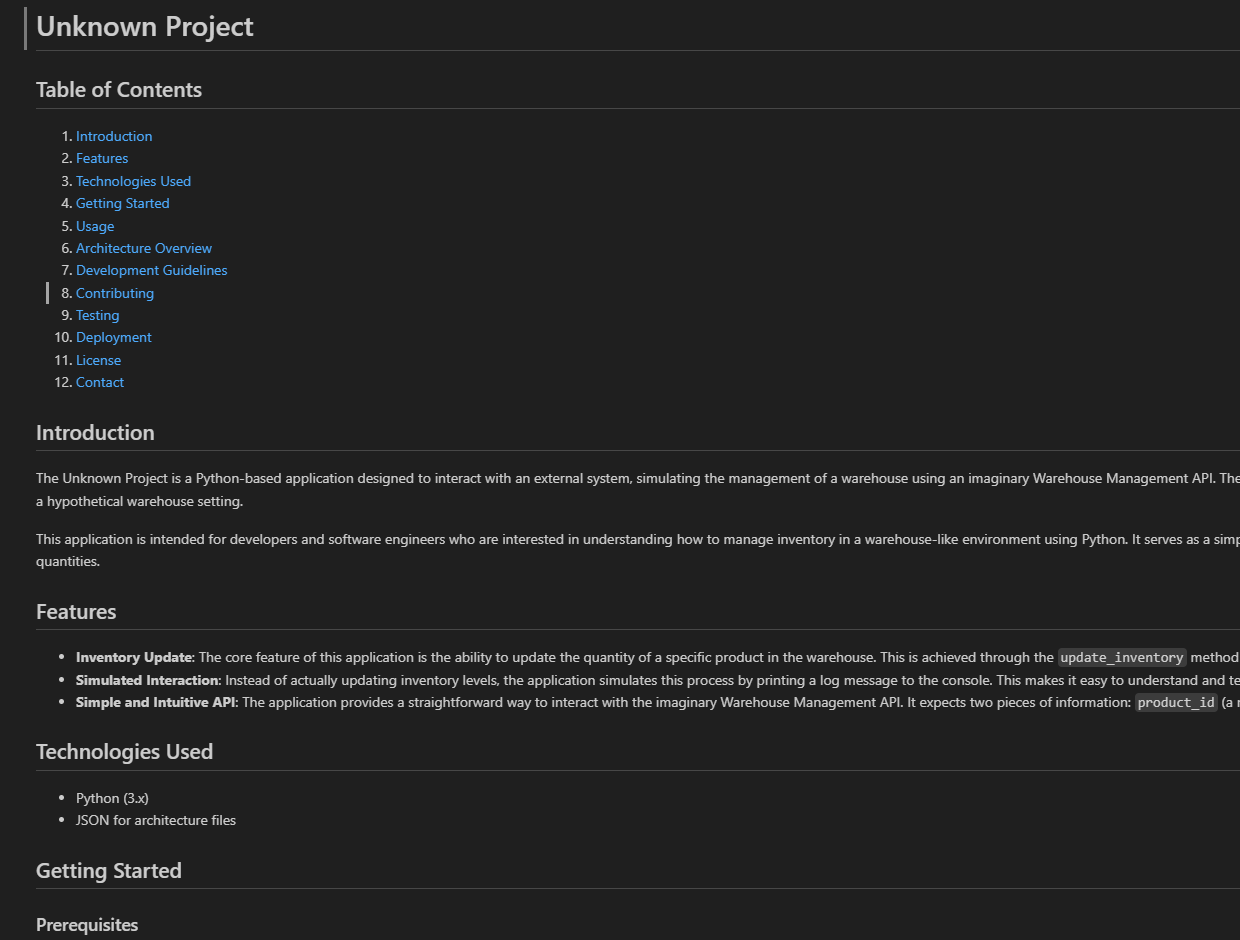This screenshot has height=940, width=1240.
Task: Open the Introduction table of contents link
Action: click(x=114, y=136)
